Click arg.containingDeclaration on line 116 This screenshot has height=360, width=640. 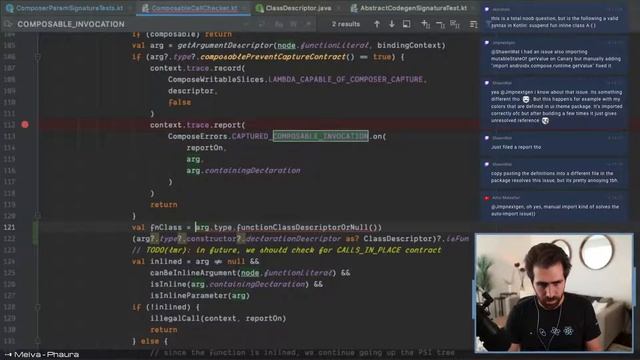click(243, 170)
